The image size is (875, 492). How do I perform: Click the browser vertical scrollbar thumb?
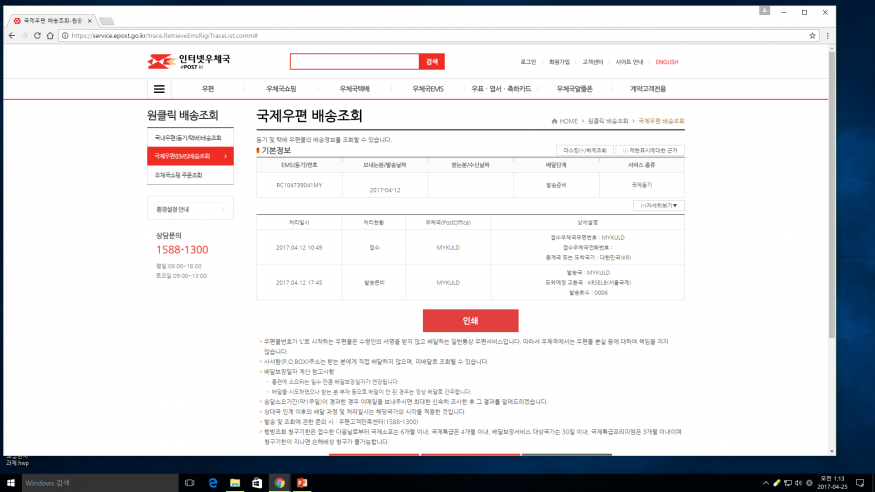pyautogui.click(x=831, y=195)
